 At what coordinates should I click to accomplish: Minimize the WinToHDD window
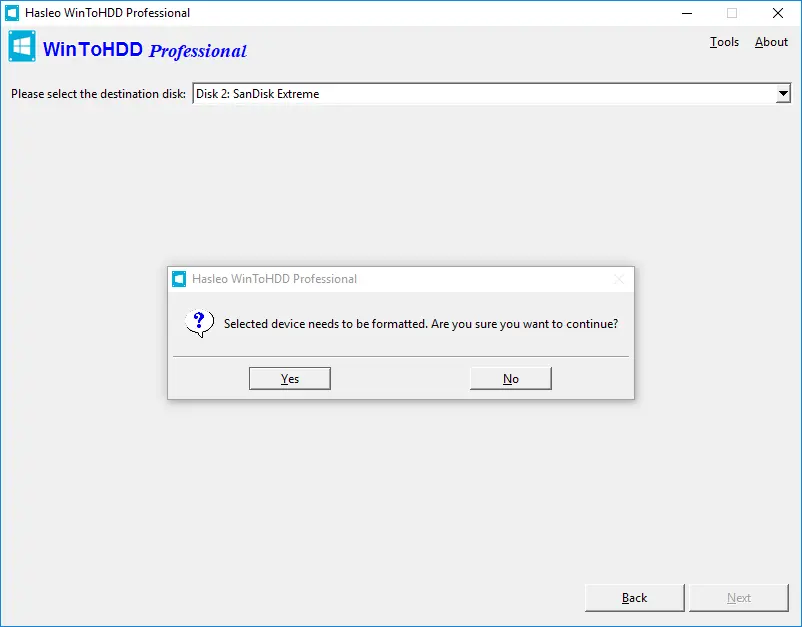pos(687,13)
